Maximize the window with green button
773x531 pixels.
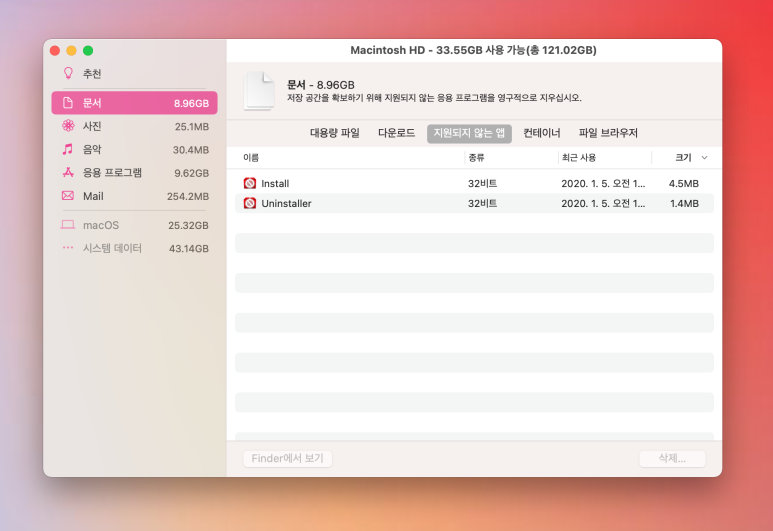pyautogui.click(x=88, y=50)
